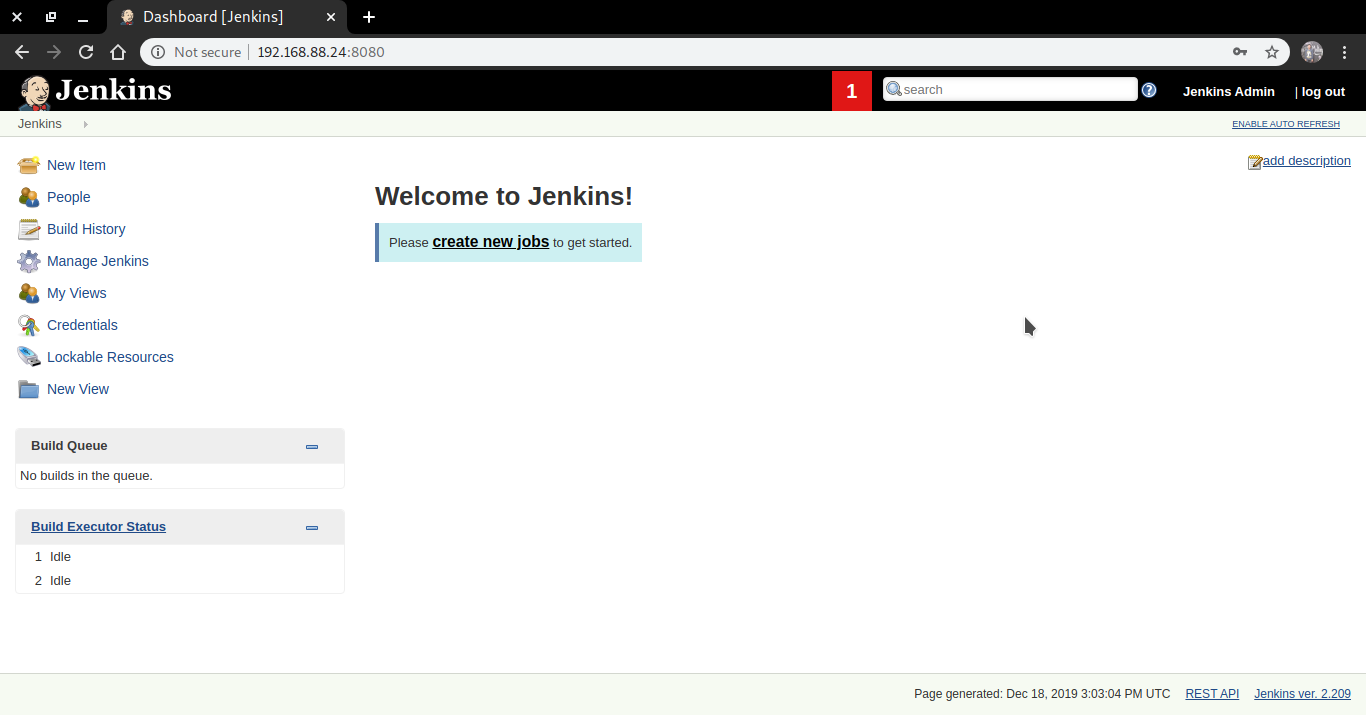
Task: Open the New View link
Action: click(x=78, y=389)
